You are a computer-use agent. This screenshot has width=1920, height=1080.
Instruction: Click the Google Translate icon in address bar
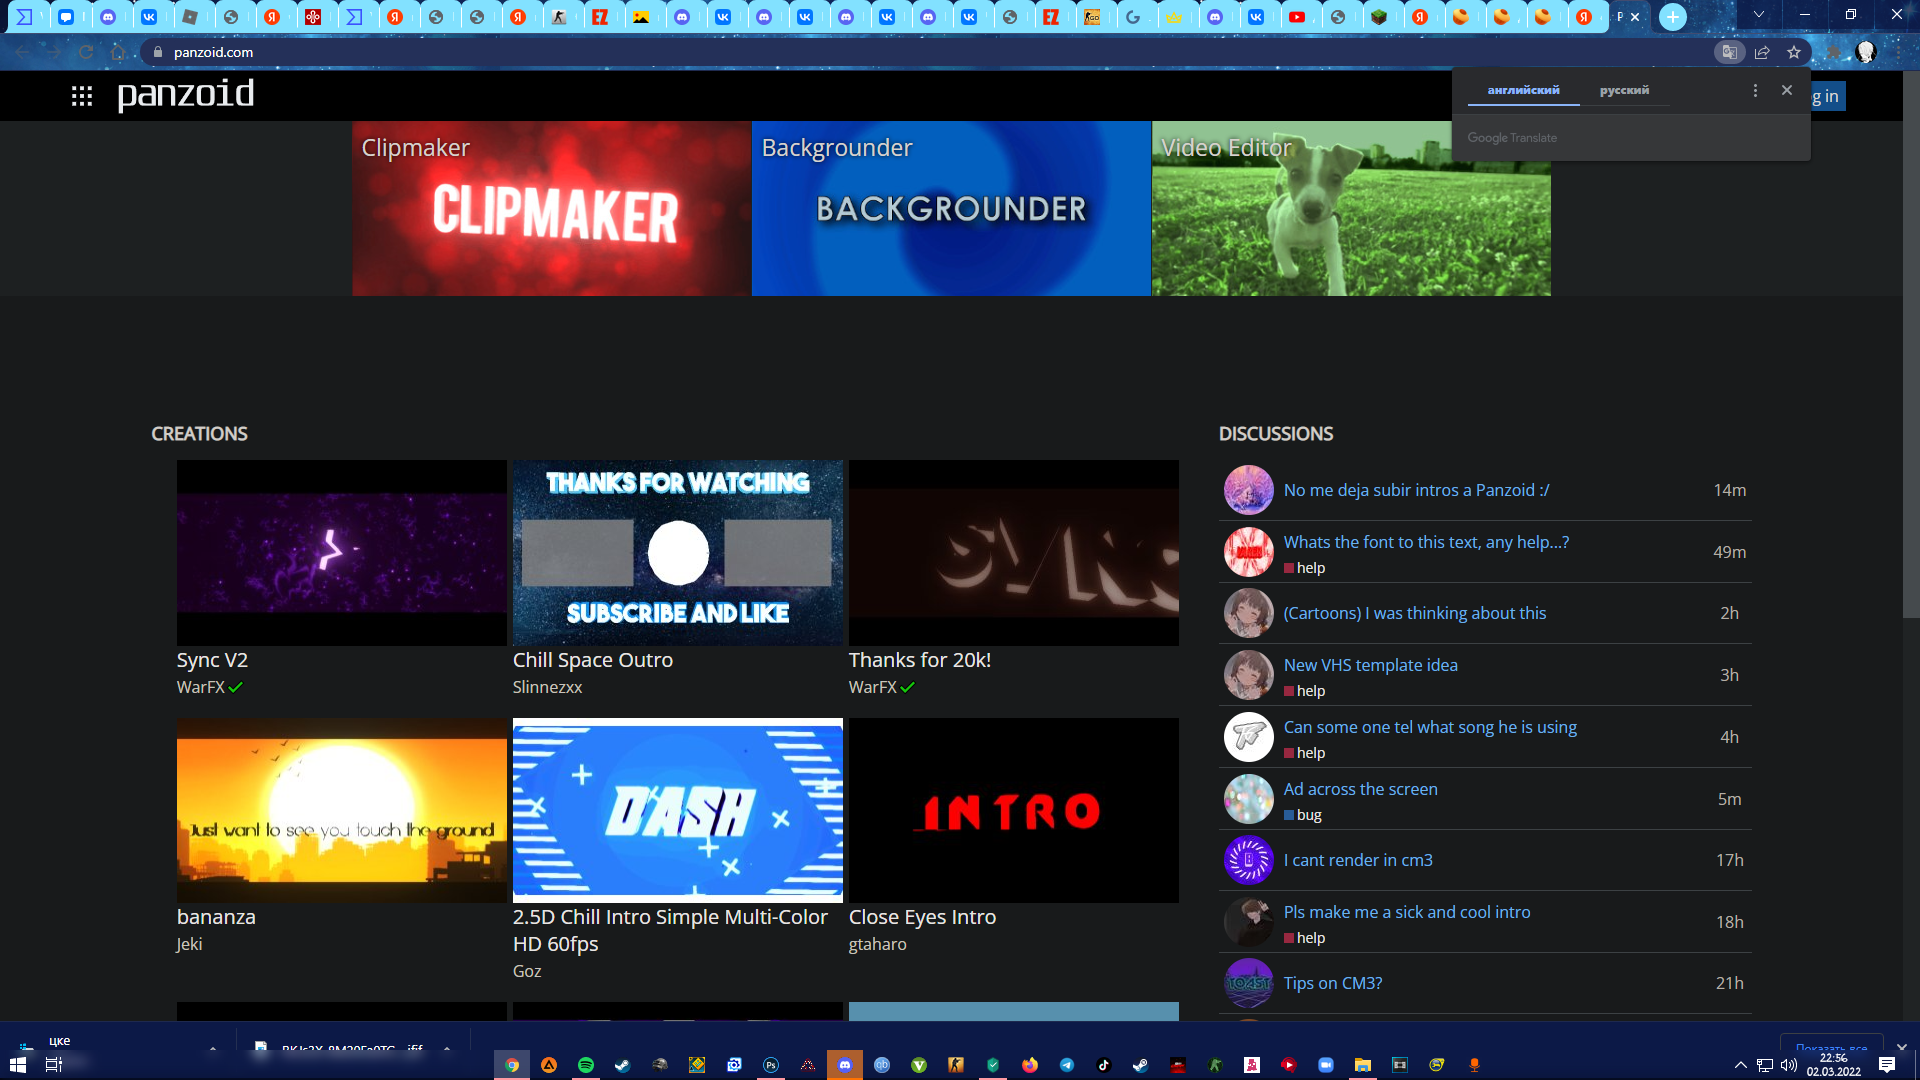(1729, 52)
